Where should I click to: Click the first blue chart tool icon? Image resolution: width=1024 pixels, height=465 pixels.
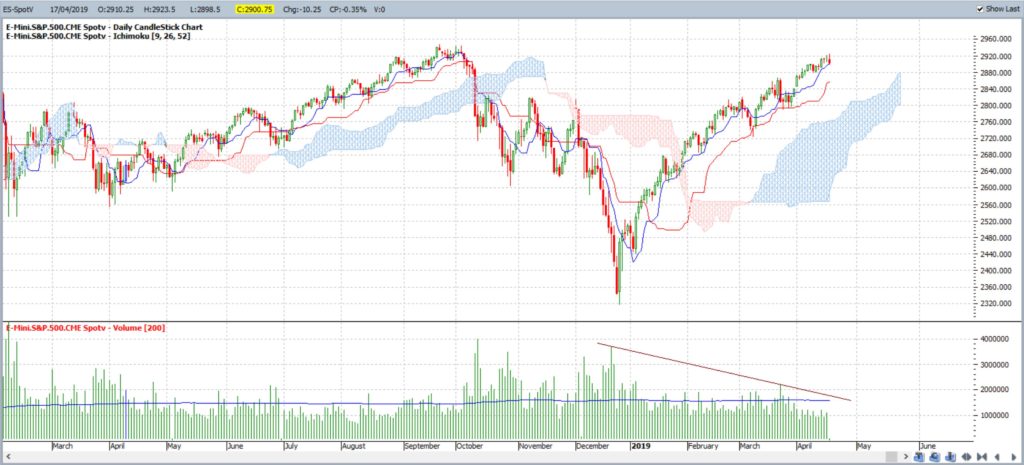920,457
